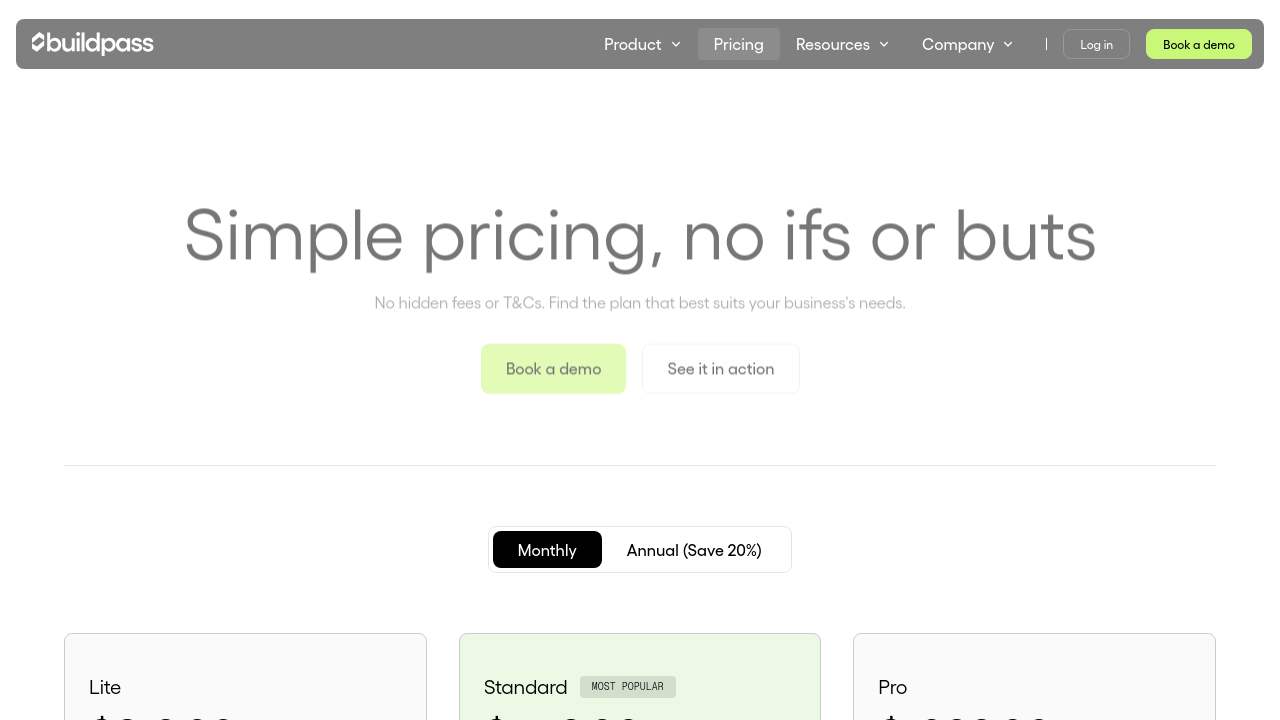Image resolution: width=1280 pixels, height=720 pixels.
Task: Click the Standard plan heading
Action: tap(525, 687)
